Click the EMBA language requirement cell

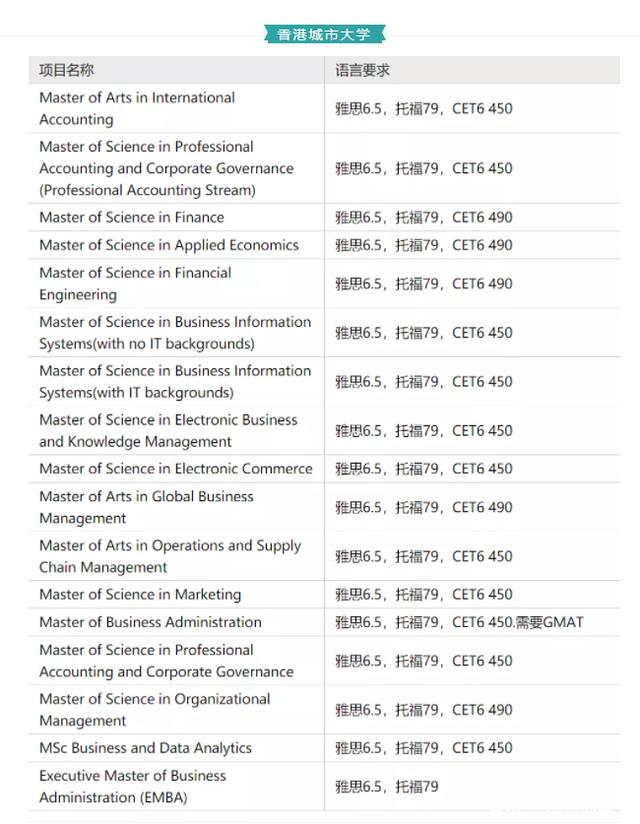tap(387, 786)
